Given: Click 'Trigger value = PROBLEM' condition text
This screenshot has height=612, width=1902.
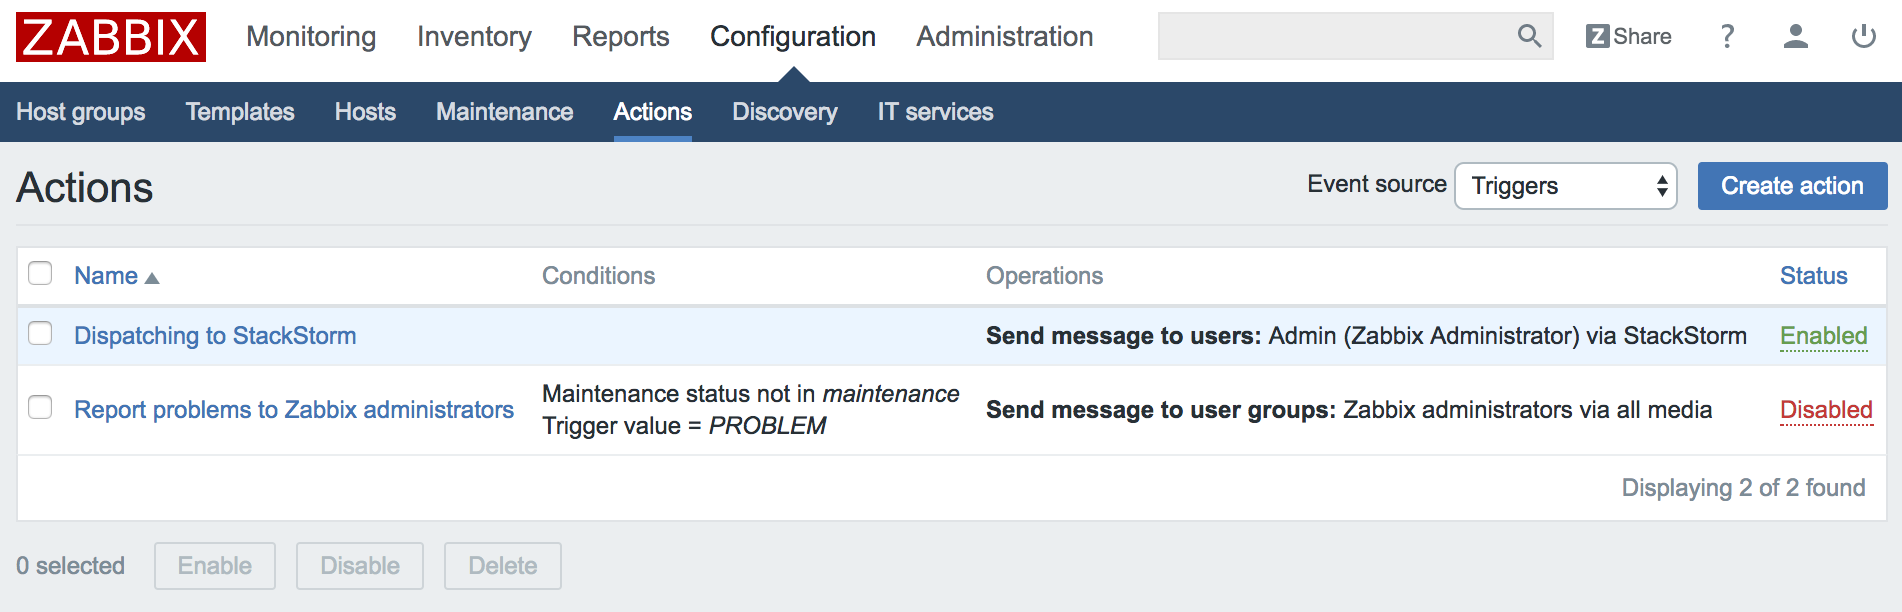Looking at the screenshot, I should pos(684,426).
